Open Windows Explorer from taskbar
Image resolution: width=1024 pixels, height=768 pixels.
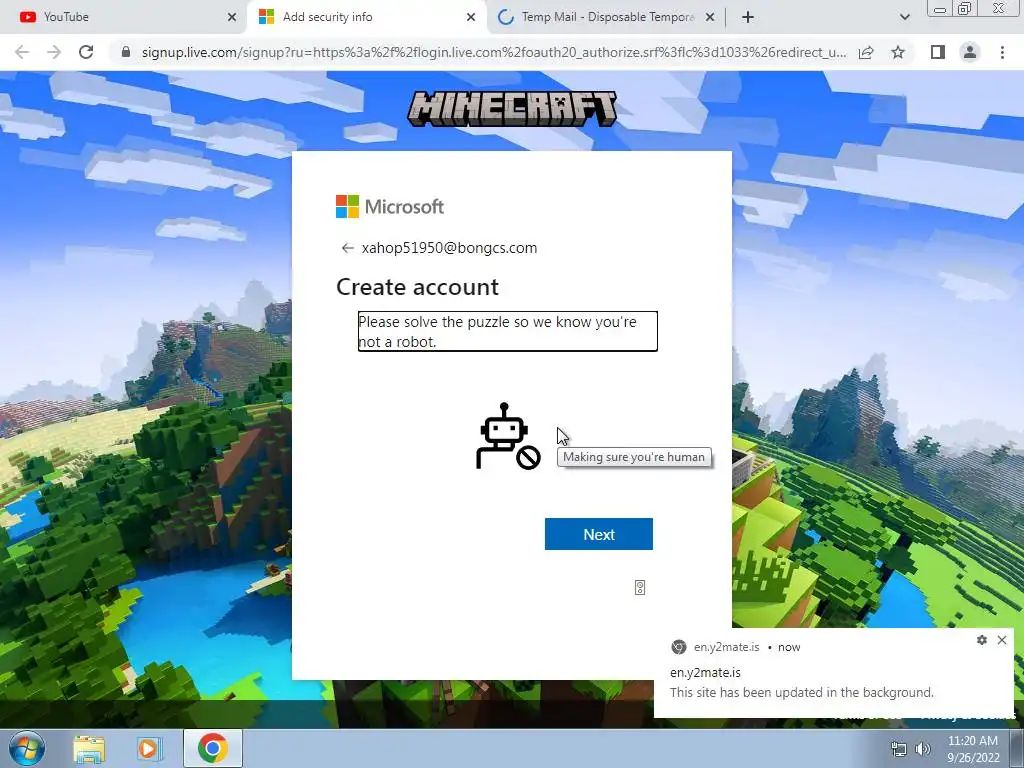pos(89,748)
